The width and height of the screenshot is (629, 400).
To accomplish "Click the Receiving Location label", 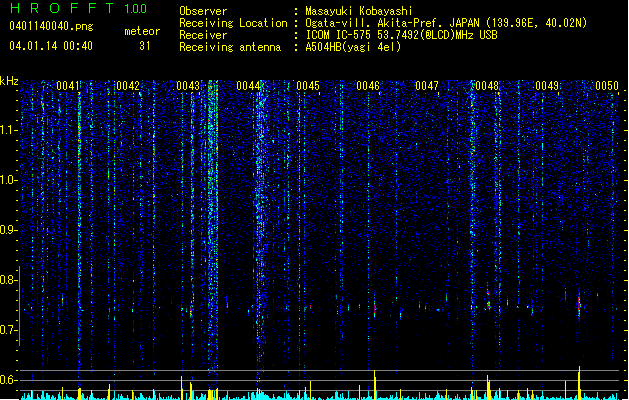I will point(233,23).
